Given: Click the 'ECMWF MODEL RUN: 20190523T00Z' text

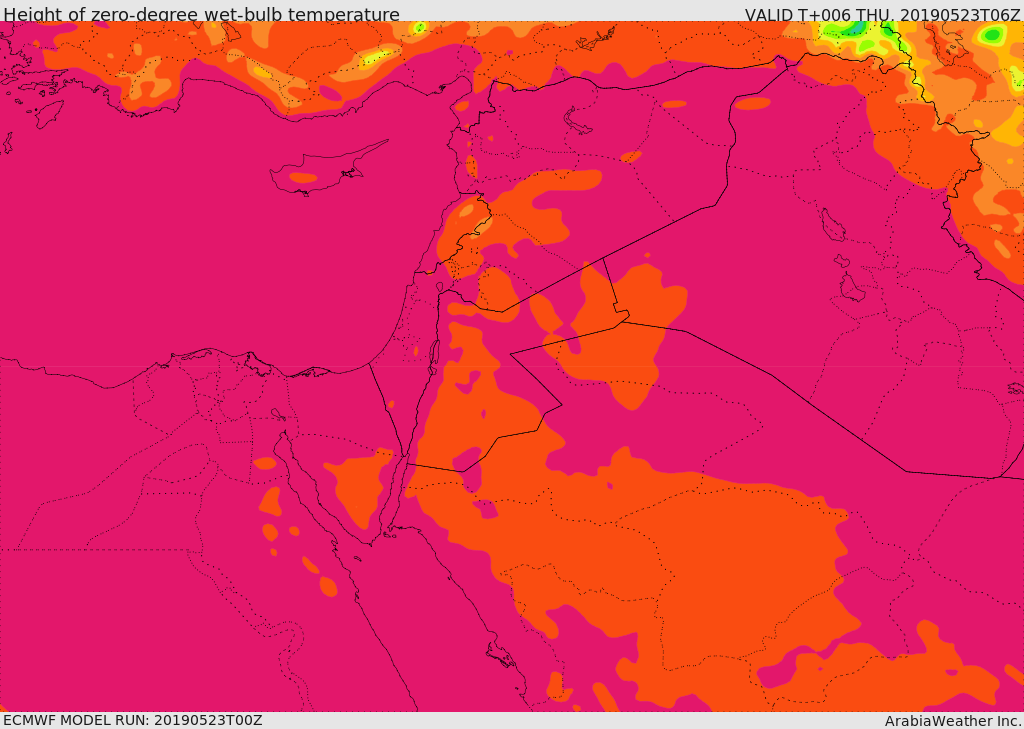Looking at the screenshot, I should pyautogui.click(x=133, y=721).
